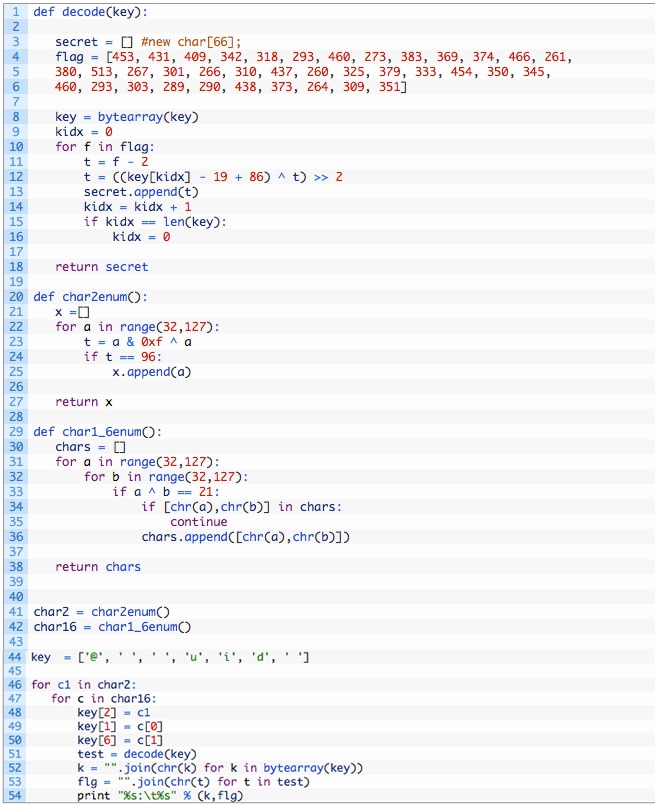This screenshot has width=655, height=805.
Task: Click line number 1 in the gutter
Action: point(16,11)
